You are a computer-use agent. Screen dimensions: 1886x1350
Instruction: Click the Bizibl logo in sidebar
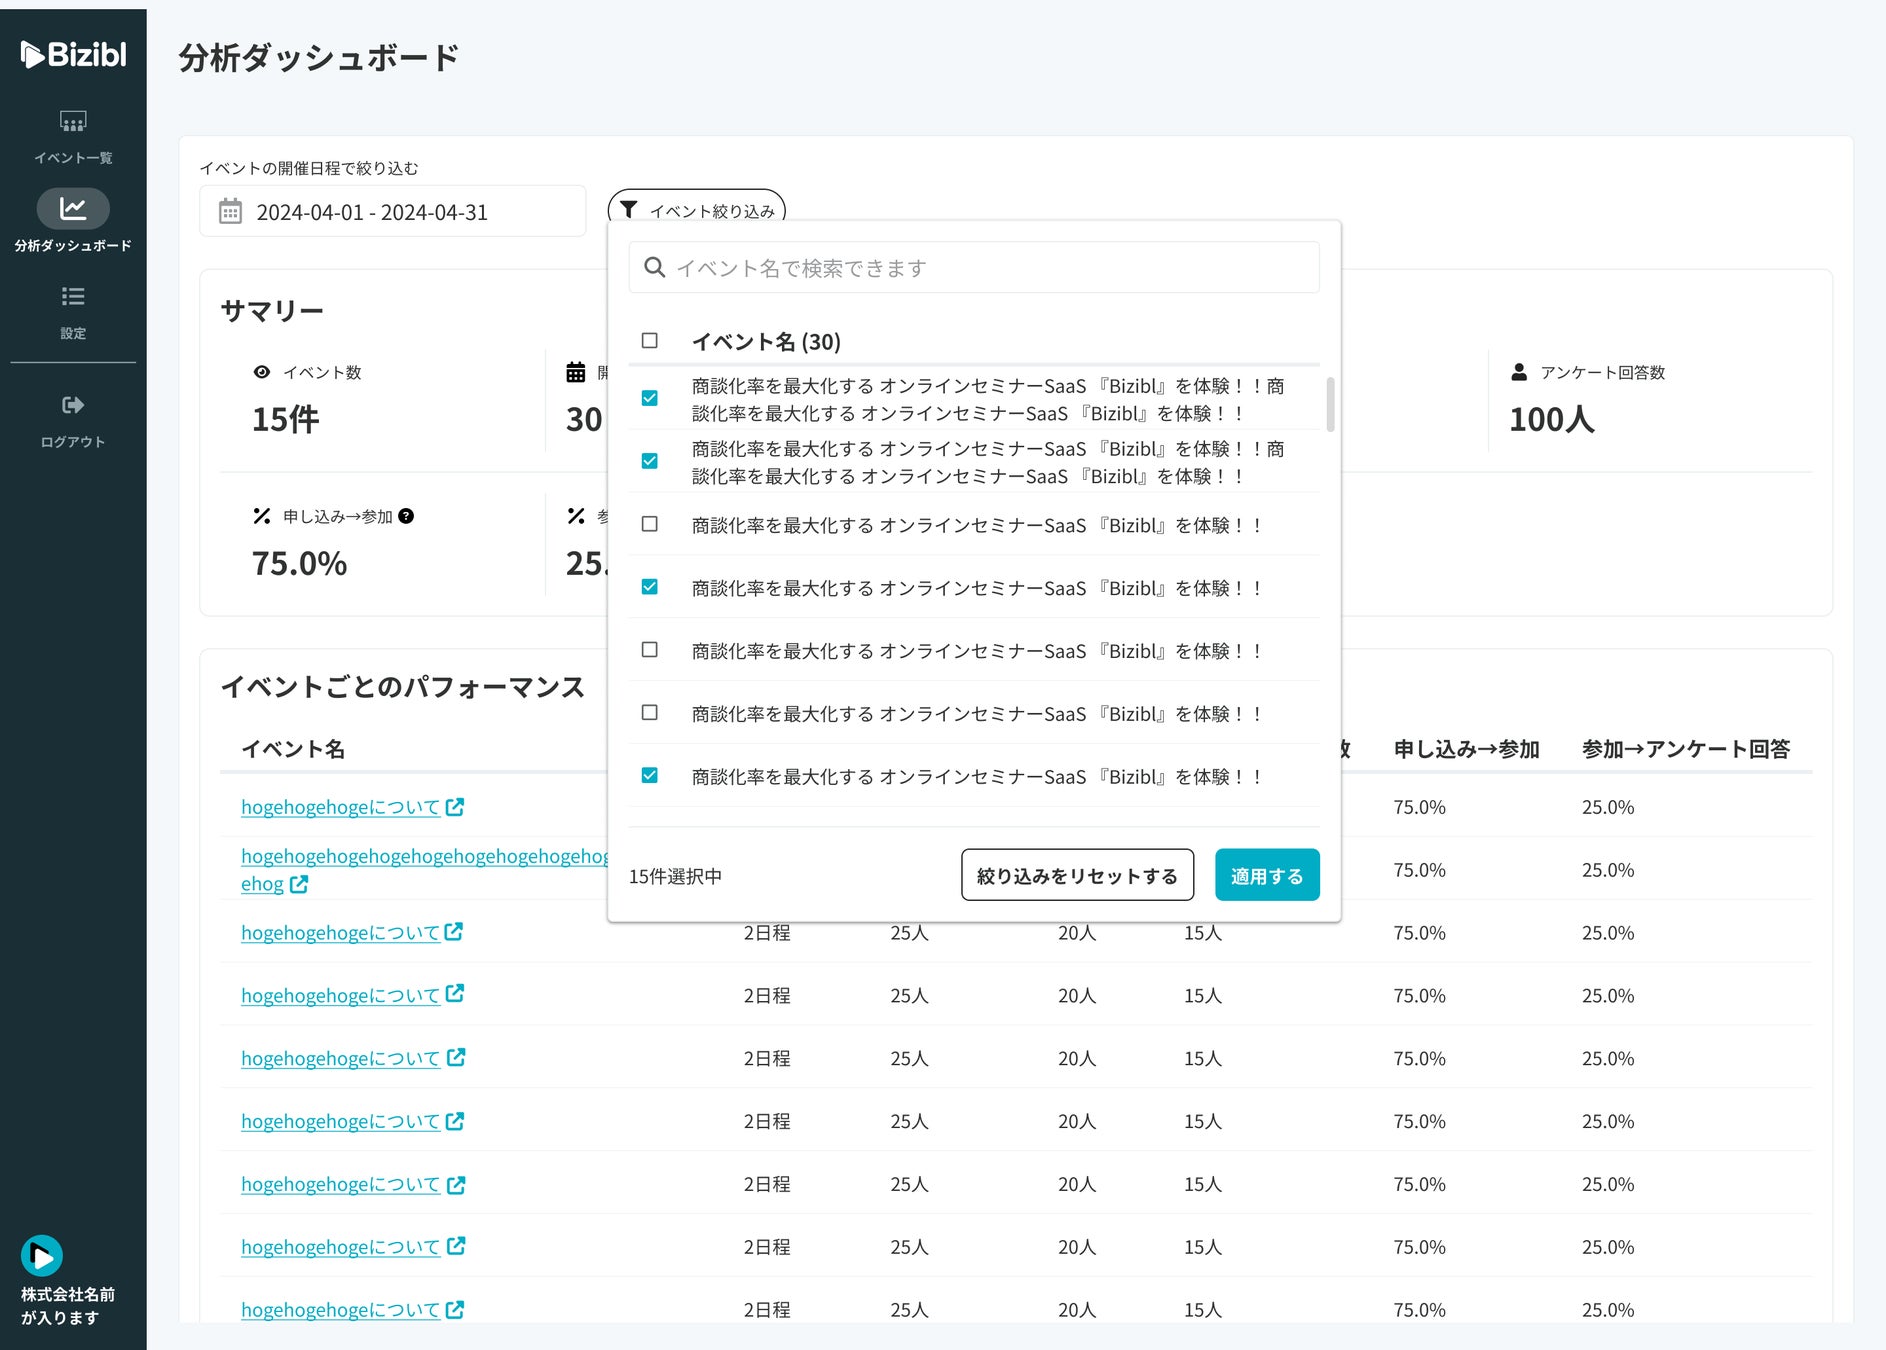(73, 54)
